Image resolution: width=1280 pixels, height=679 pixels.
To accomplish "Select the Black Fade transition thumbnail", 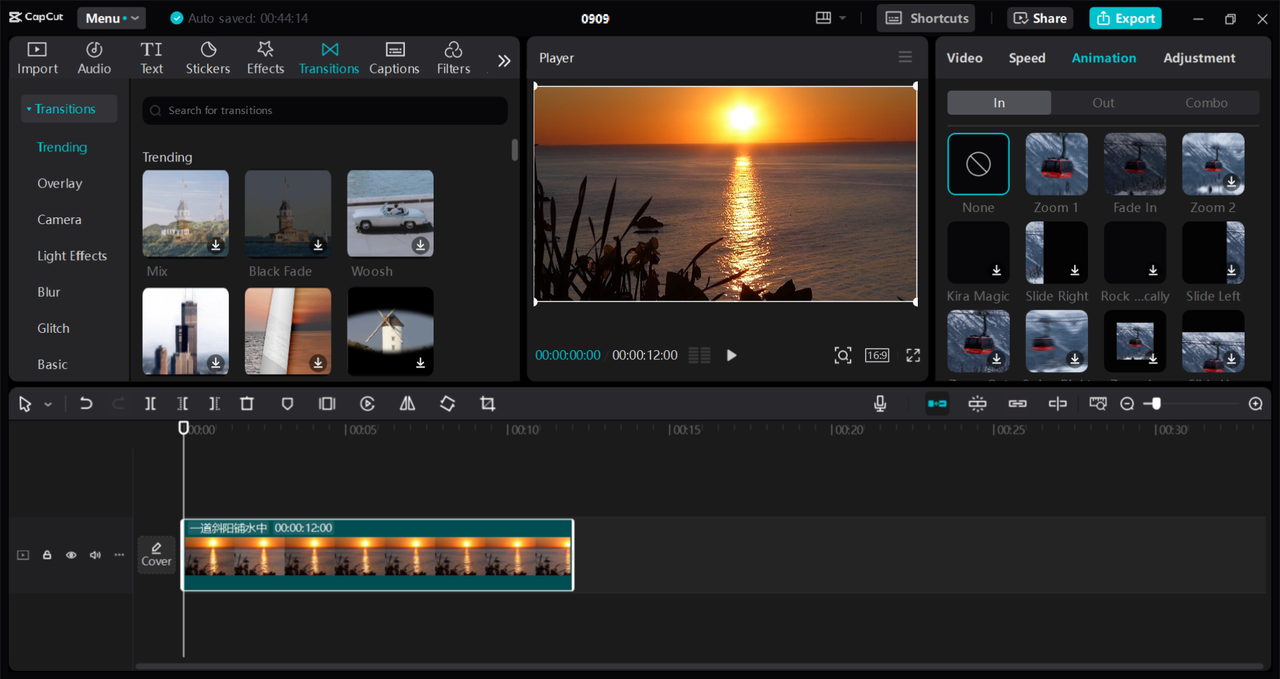I will (288, 213).
